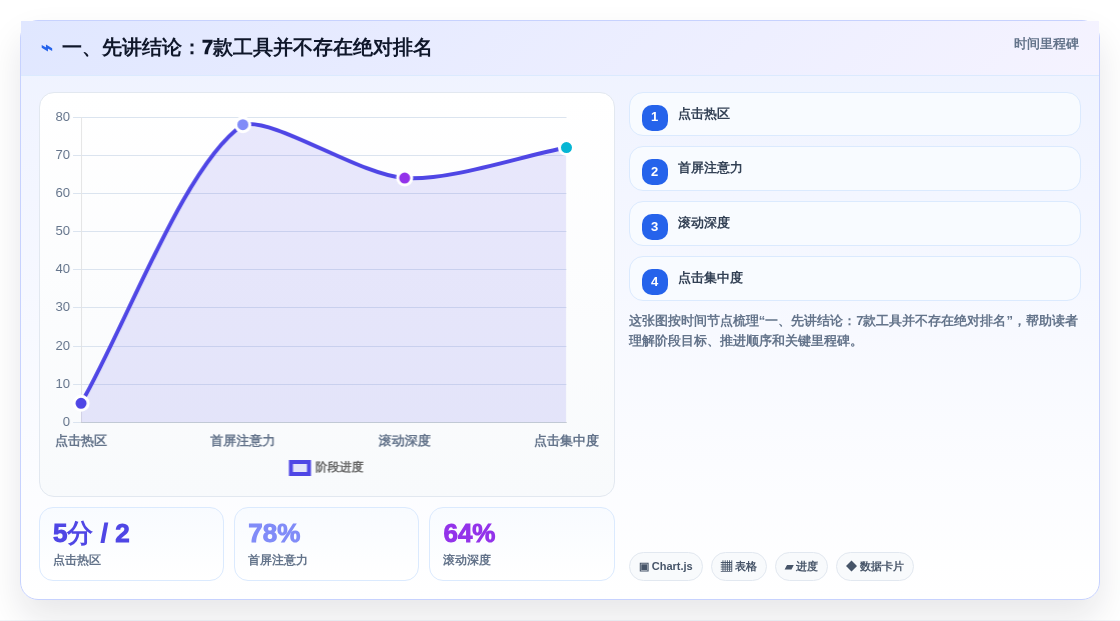Click the purple 滚动深度 data point
This screenshot has height=621, width=1120.
pos(404,178)
